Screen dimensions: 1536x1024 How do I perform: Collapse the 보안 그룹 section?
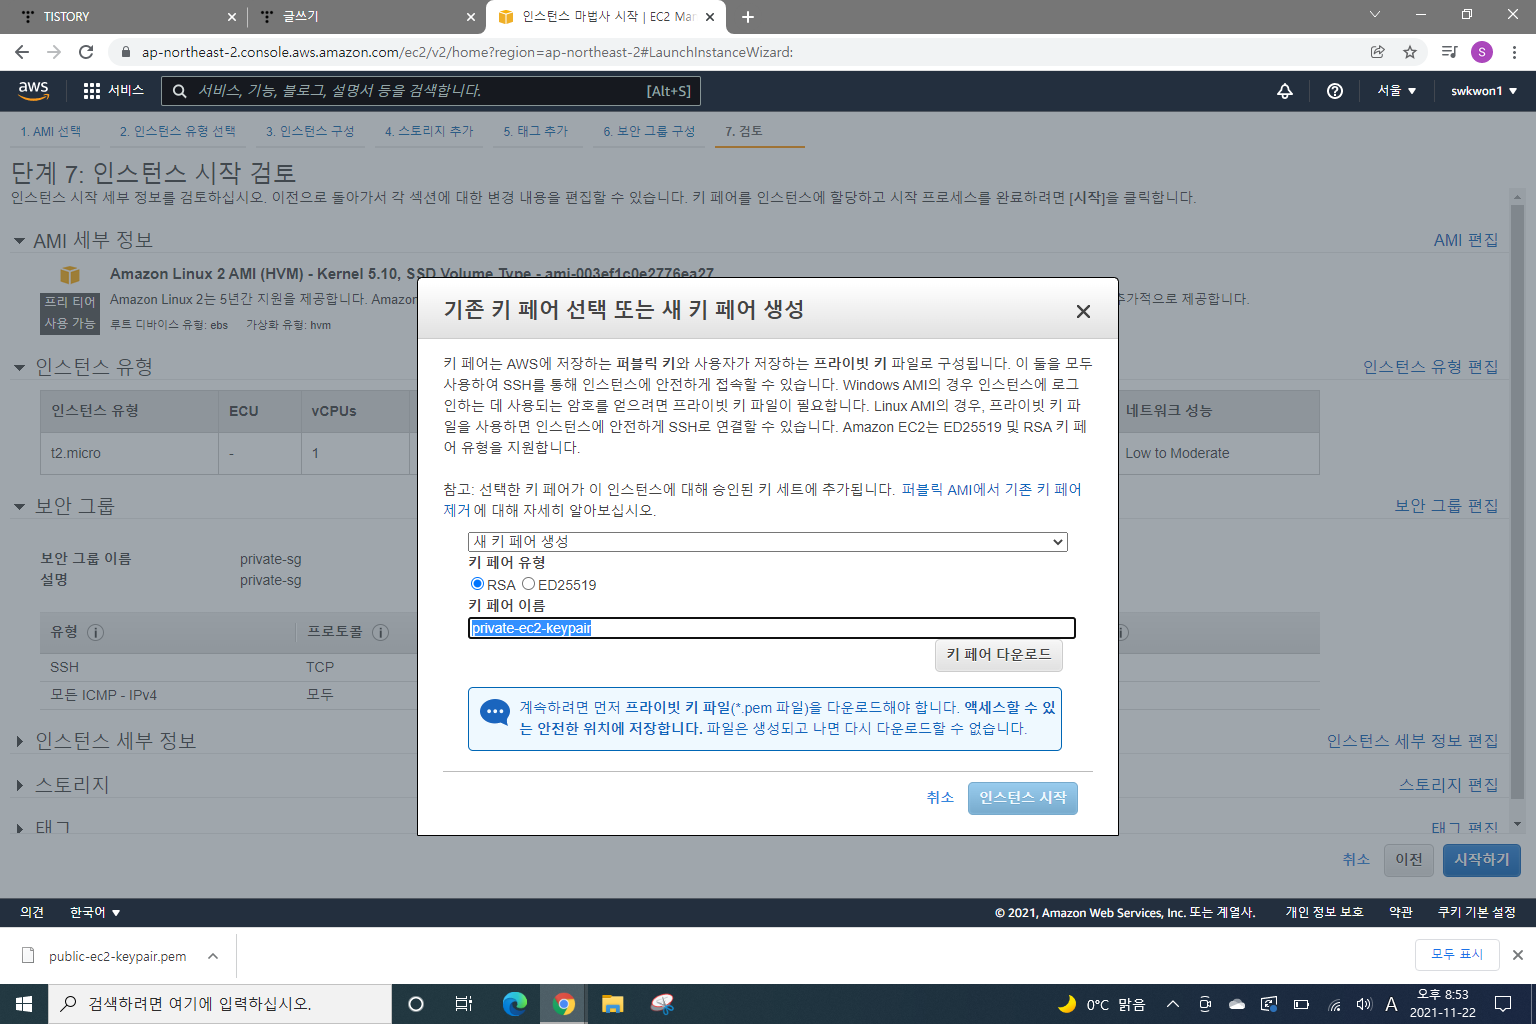pyautogui.click(x=19, y=507)
